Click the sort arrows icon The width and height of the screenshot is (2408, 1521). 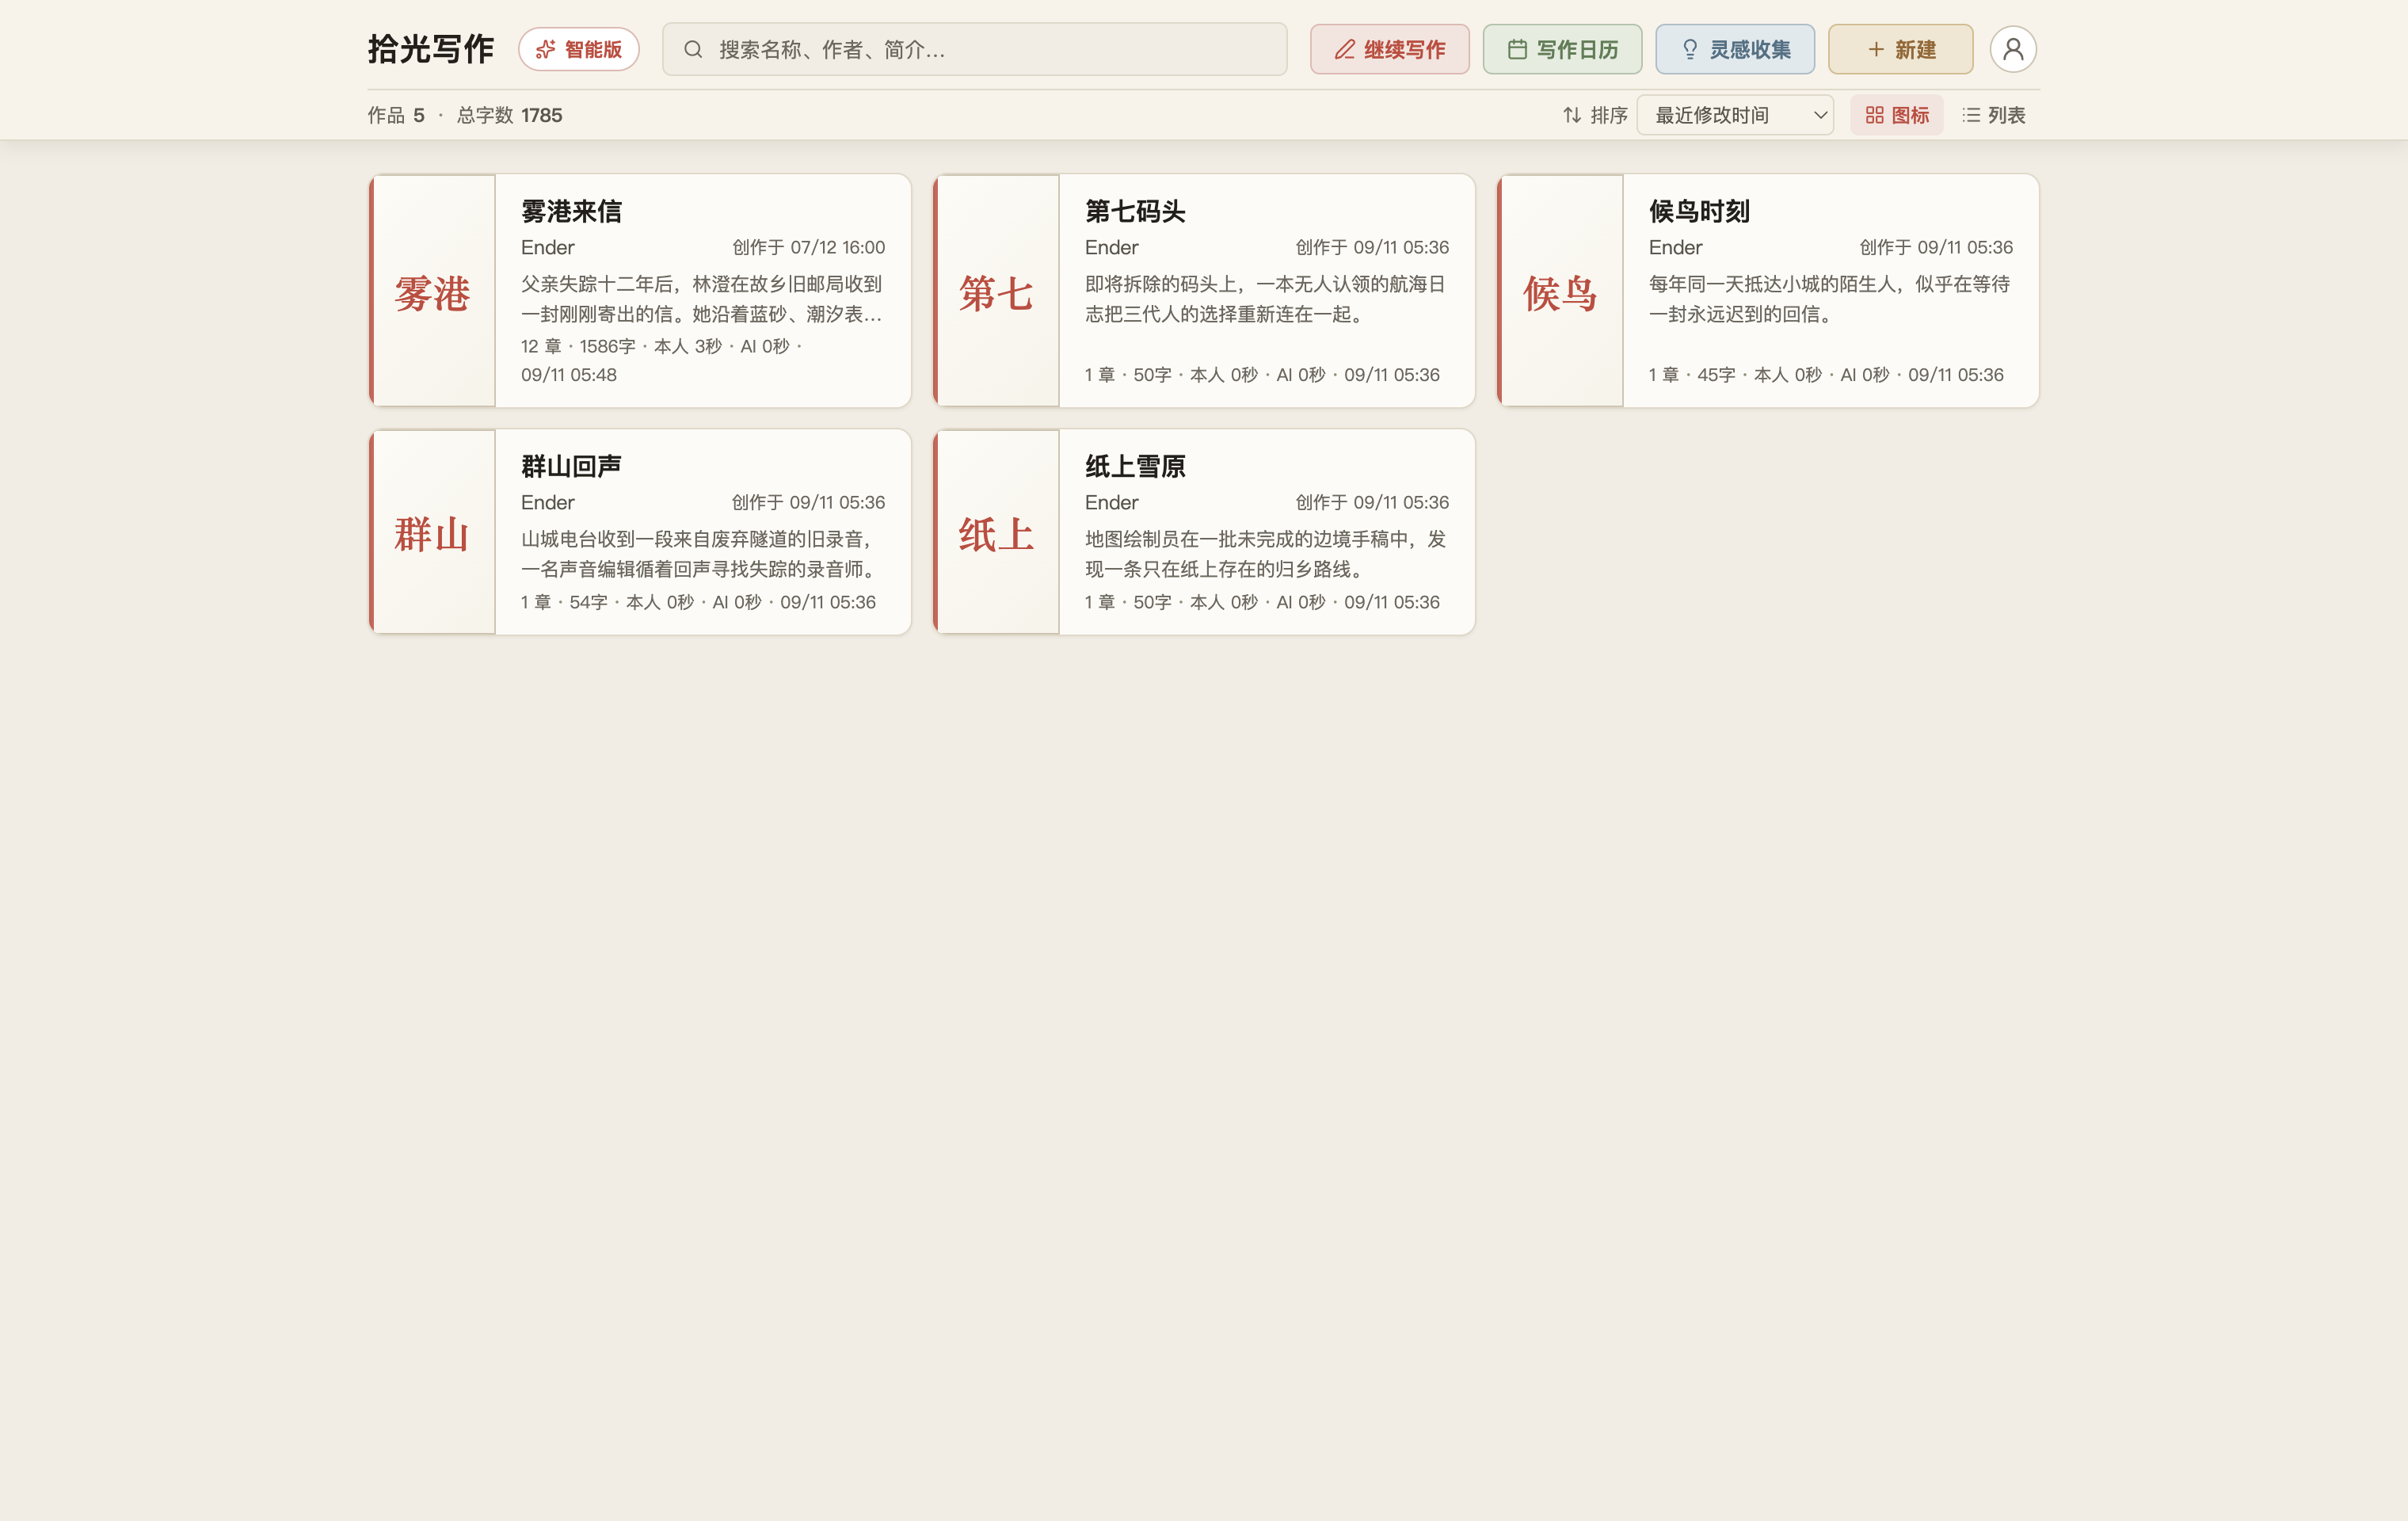point(1572,115)
